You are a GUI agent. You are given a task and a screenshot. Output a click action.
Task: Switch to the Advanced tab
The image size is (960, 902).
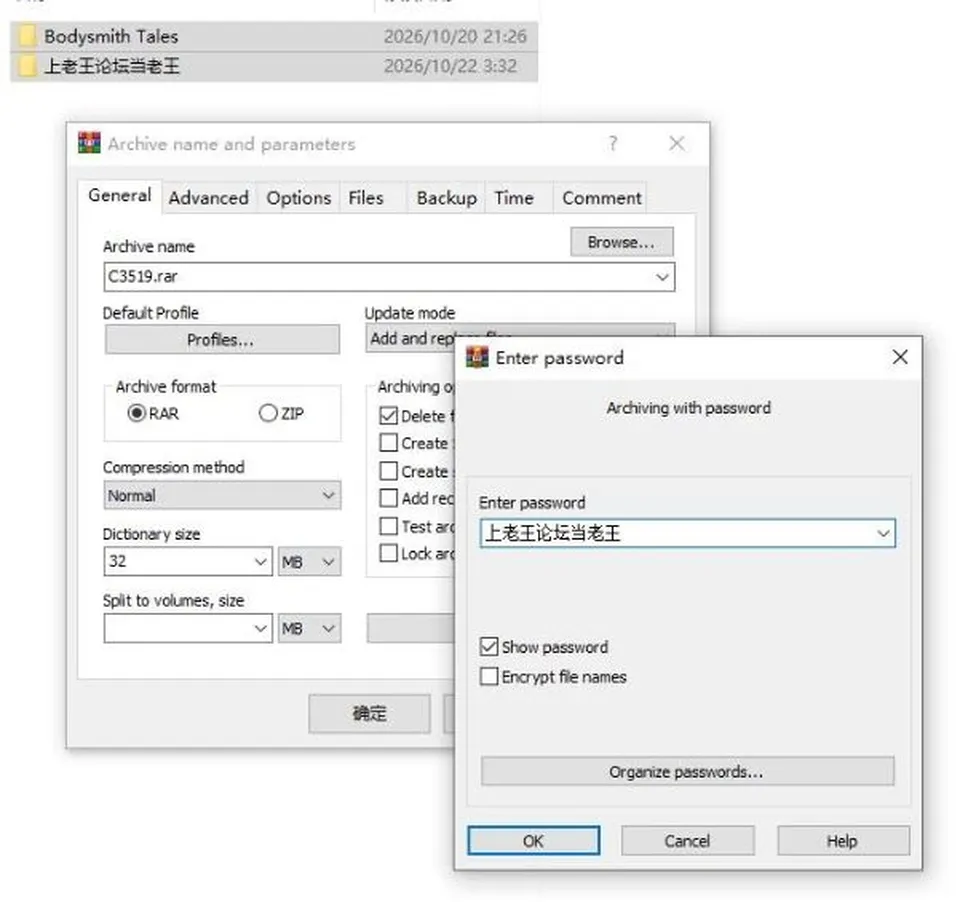[209, 198]
